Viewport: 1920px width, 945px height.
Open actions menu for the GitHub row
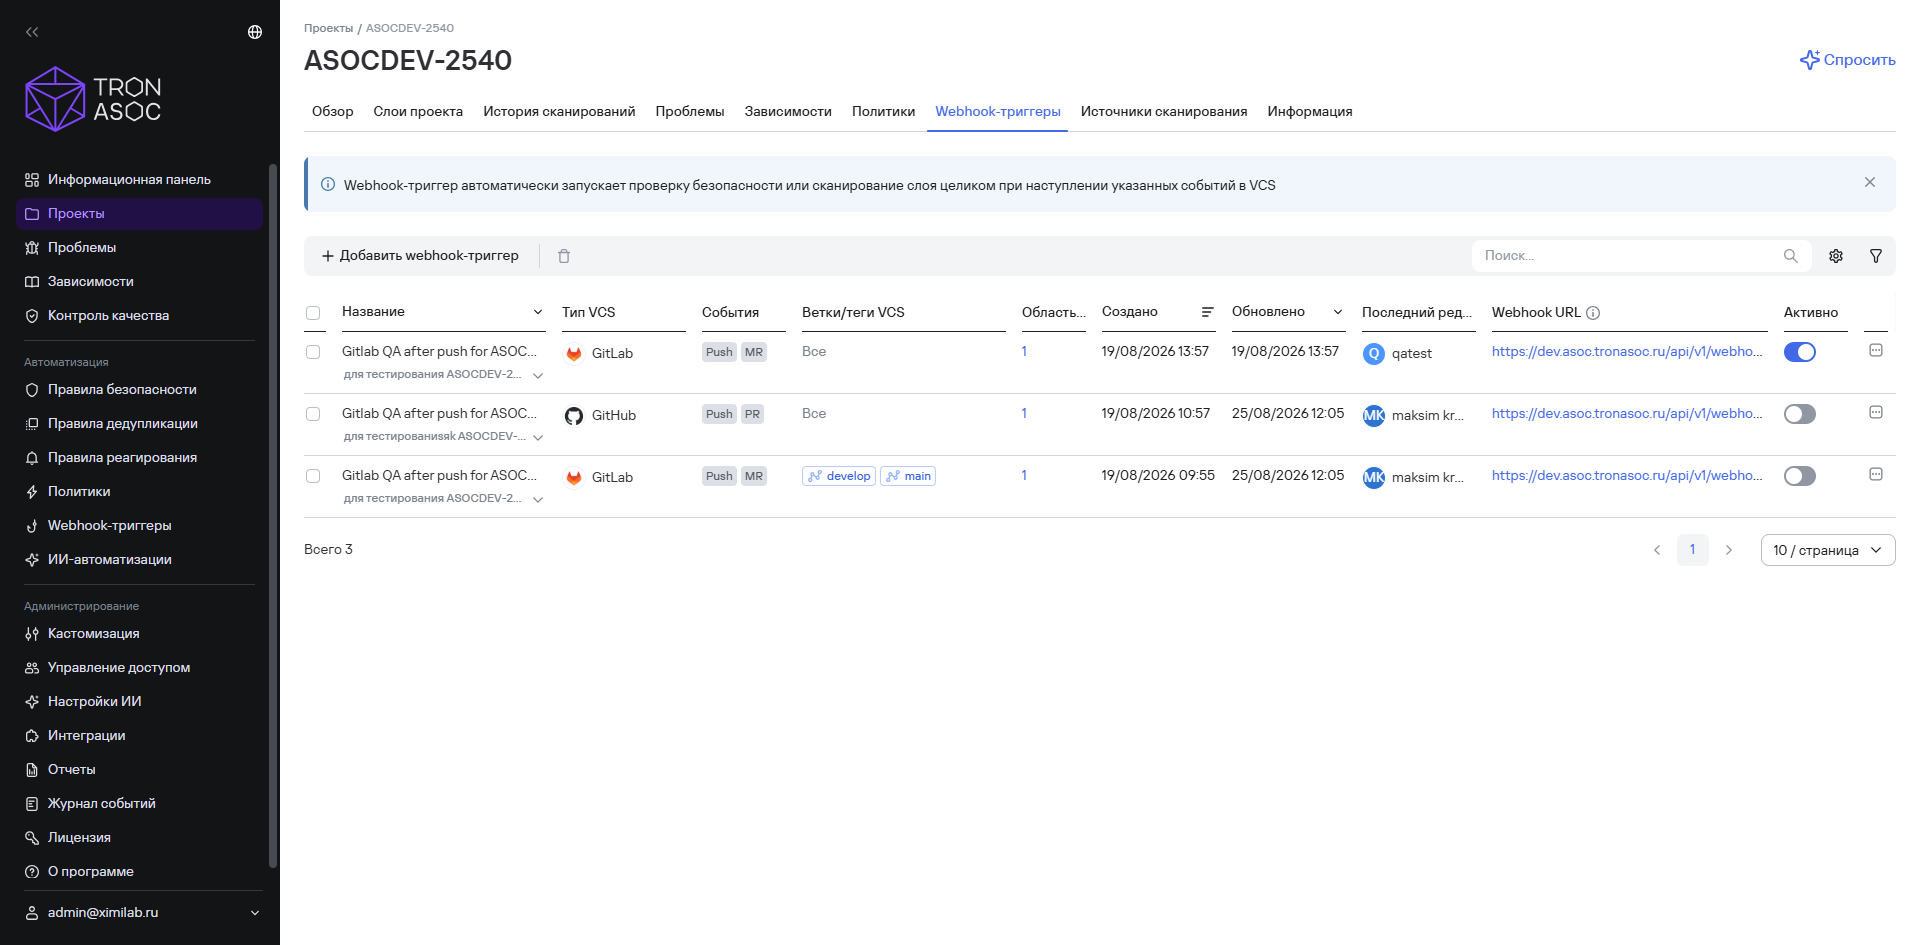pos(1876,413)
